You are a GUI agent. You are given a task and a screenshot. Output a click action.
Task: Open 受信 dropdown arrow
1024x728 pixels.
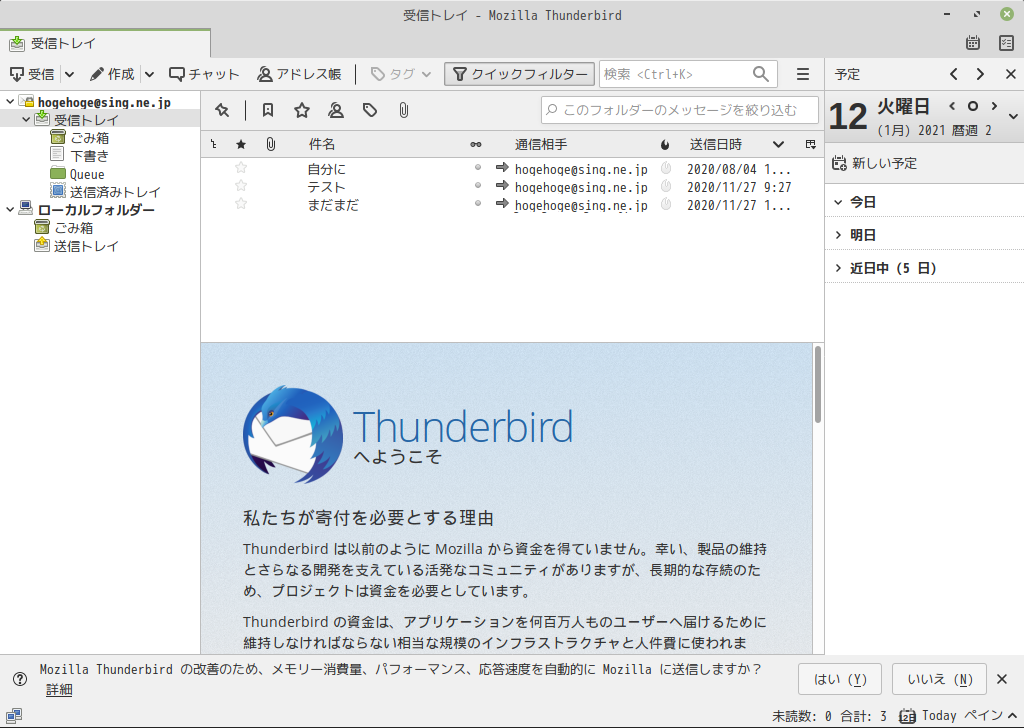tap(69, 74)
